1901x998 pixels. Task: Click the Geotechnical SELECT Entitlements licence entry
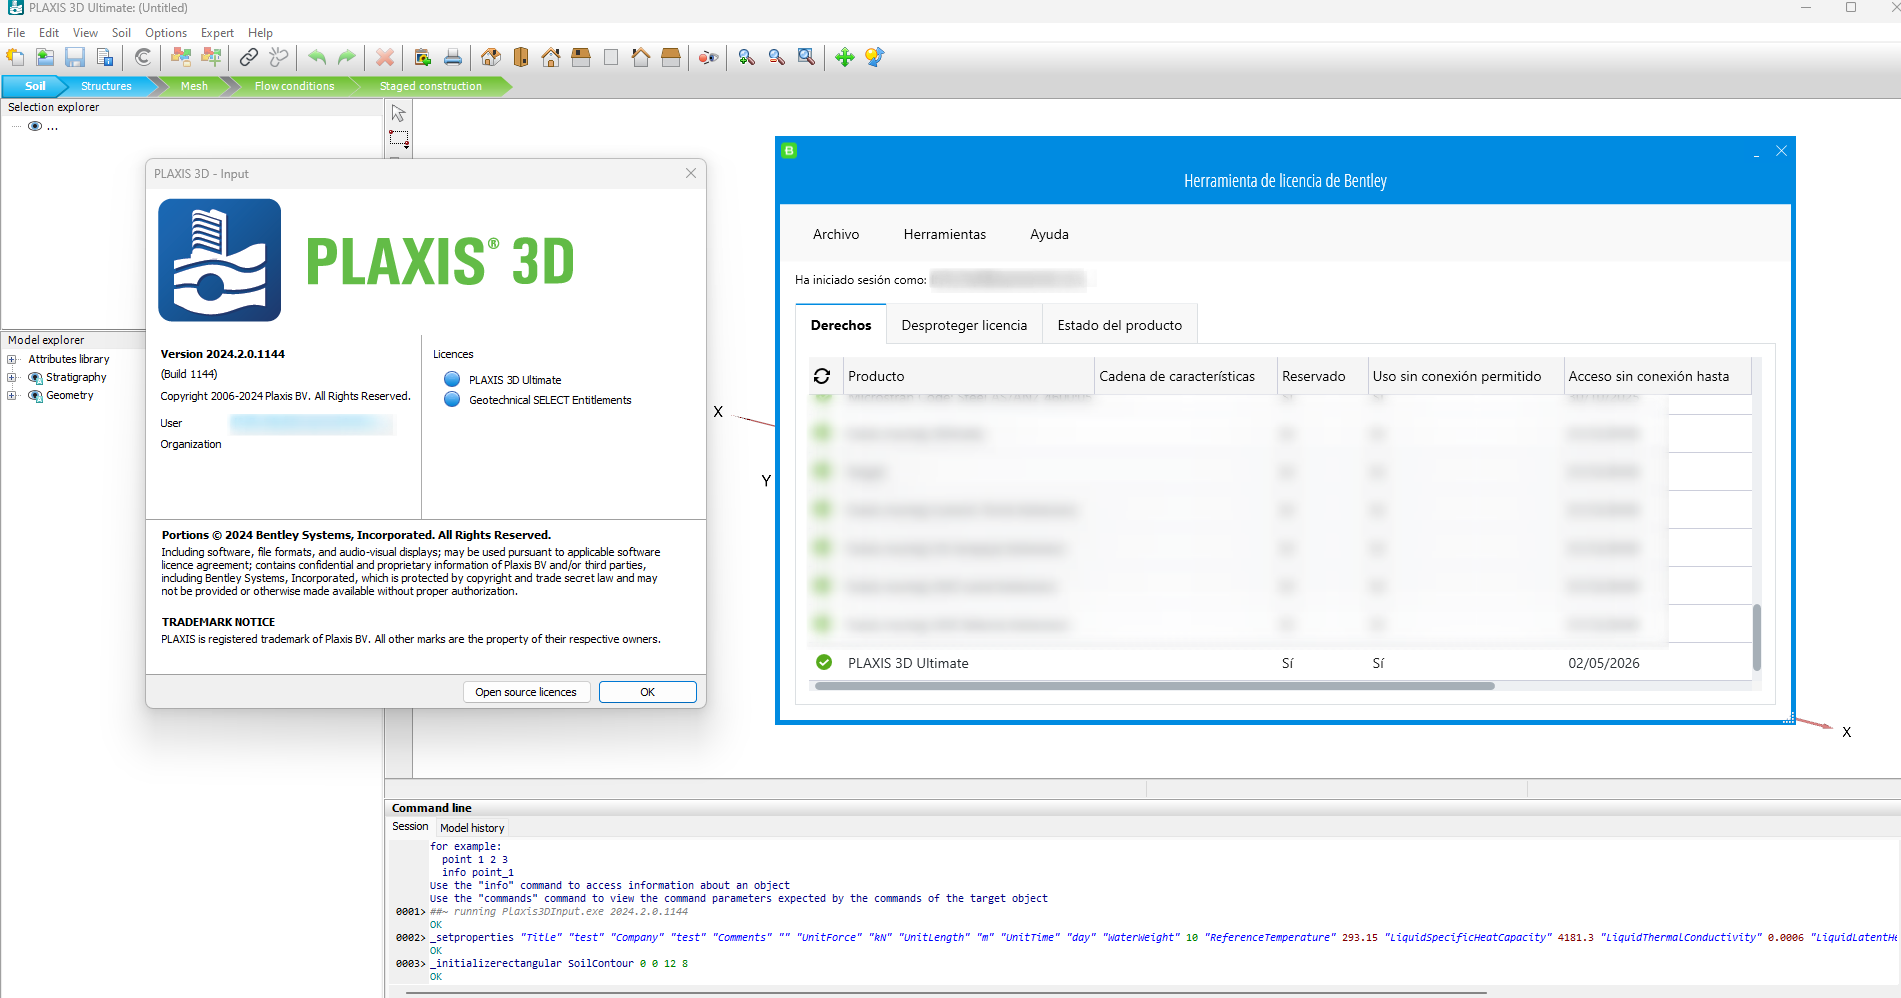(x=550, y=400)
